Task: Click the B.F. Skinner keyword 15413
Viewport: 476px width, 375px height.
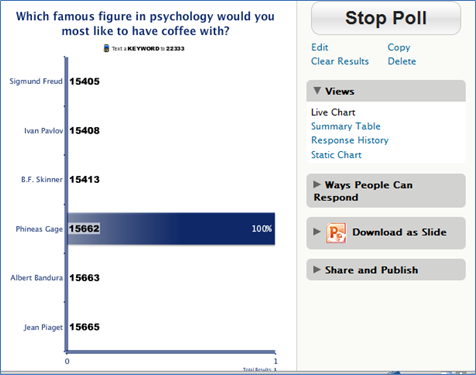Action: [x=84, y=180]
